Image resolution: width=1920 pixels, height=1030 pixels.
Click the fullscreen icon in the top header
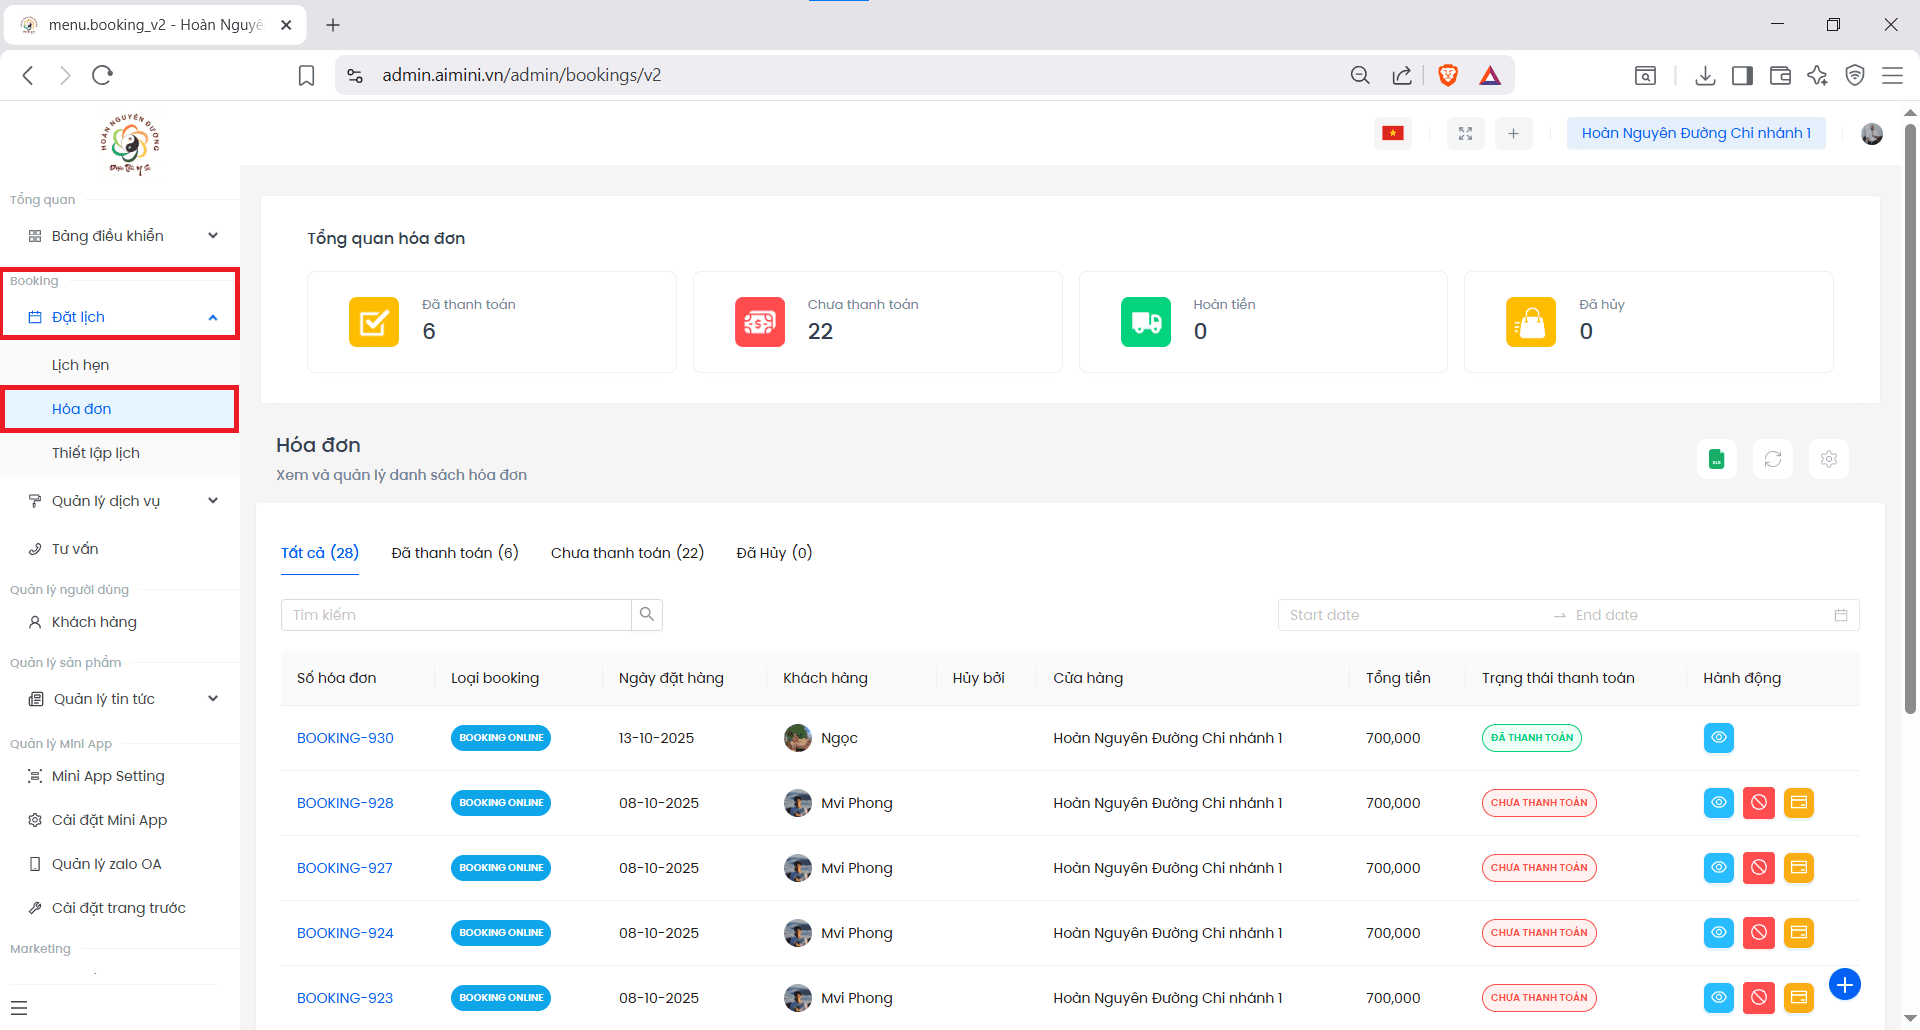[x=1465, y=133]
